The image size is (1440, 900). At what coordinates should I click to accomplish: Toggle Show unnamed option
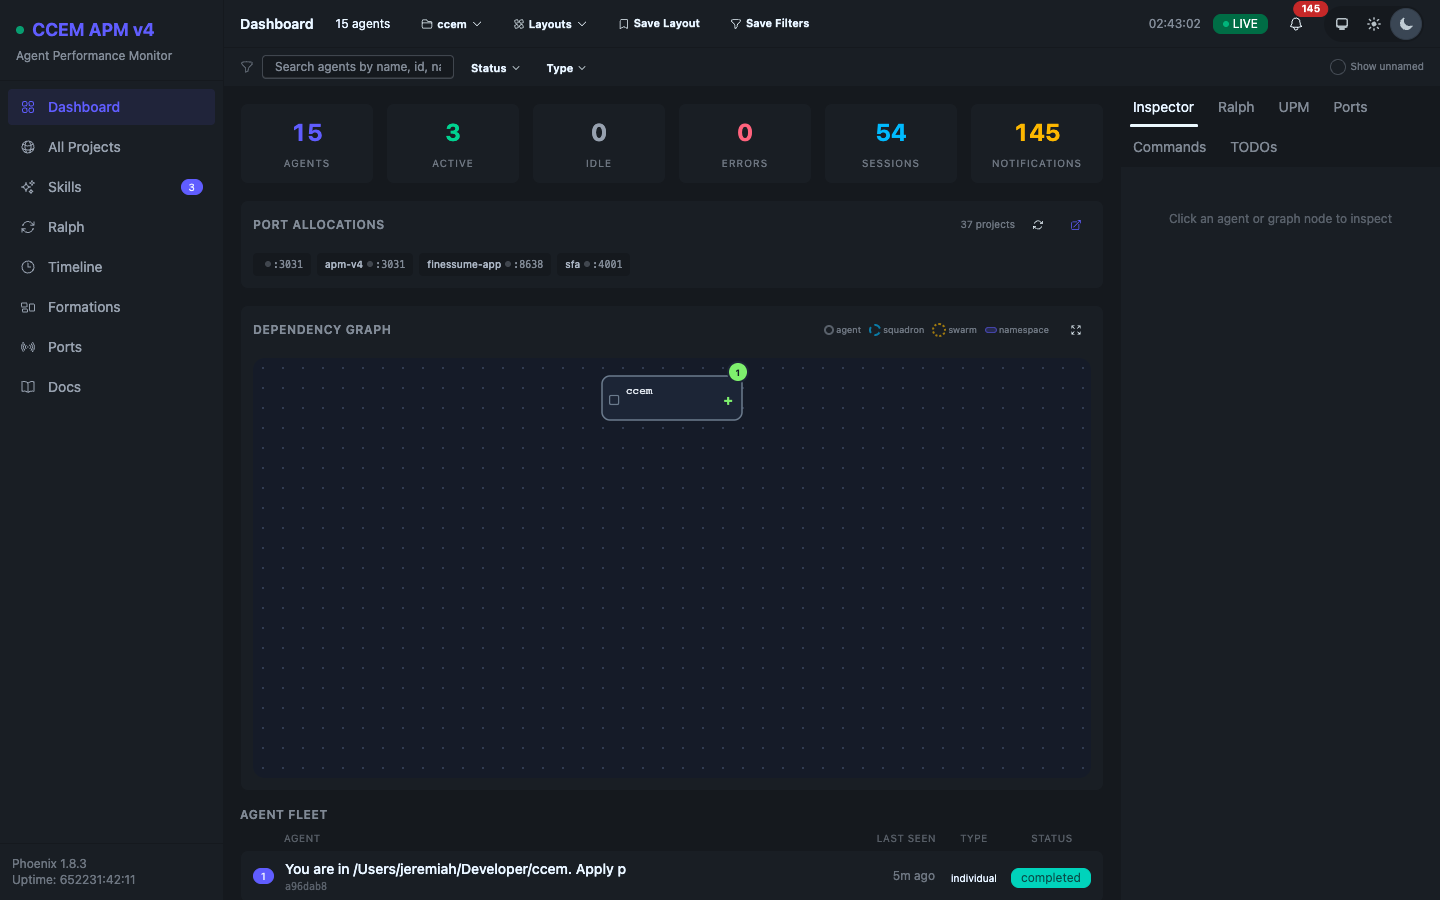1338,67
